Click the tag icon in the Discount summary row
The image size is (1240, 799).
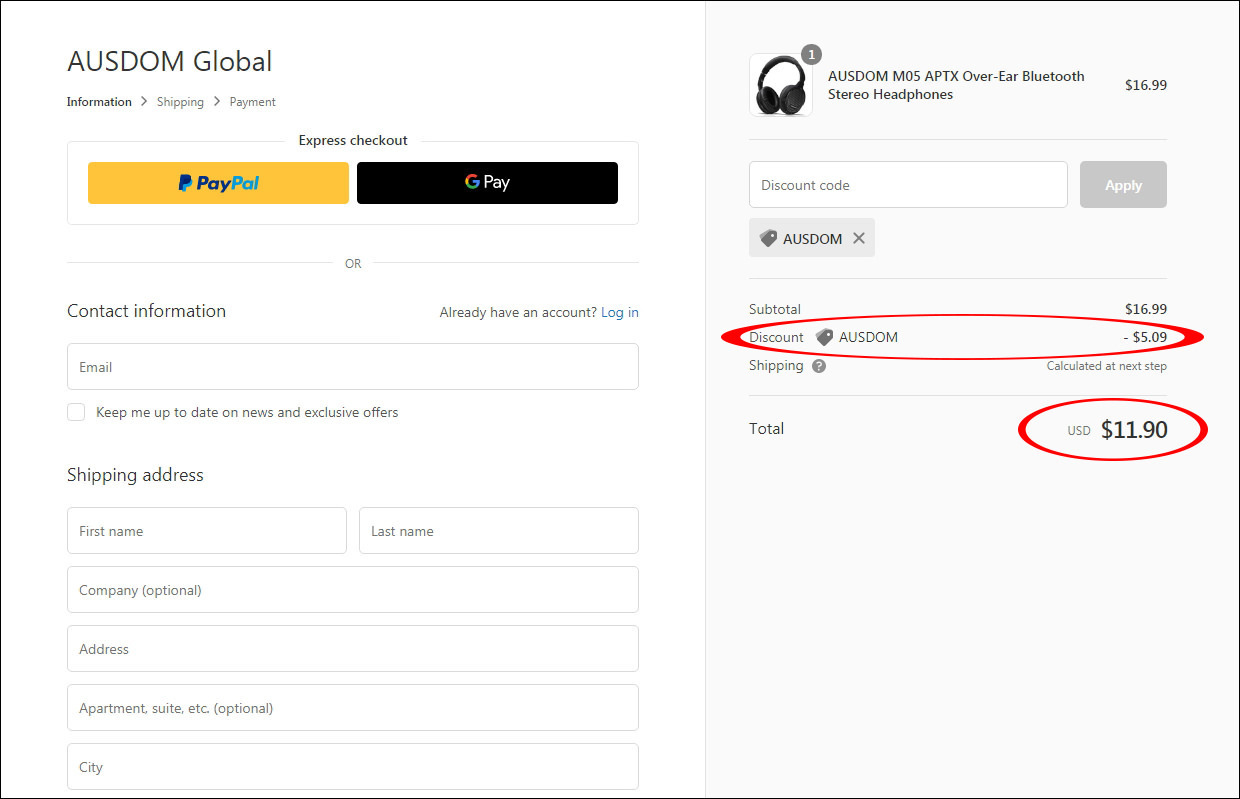824,338
